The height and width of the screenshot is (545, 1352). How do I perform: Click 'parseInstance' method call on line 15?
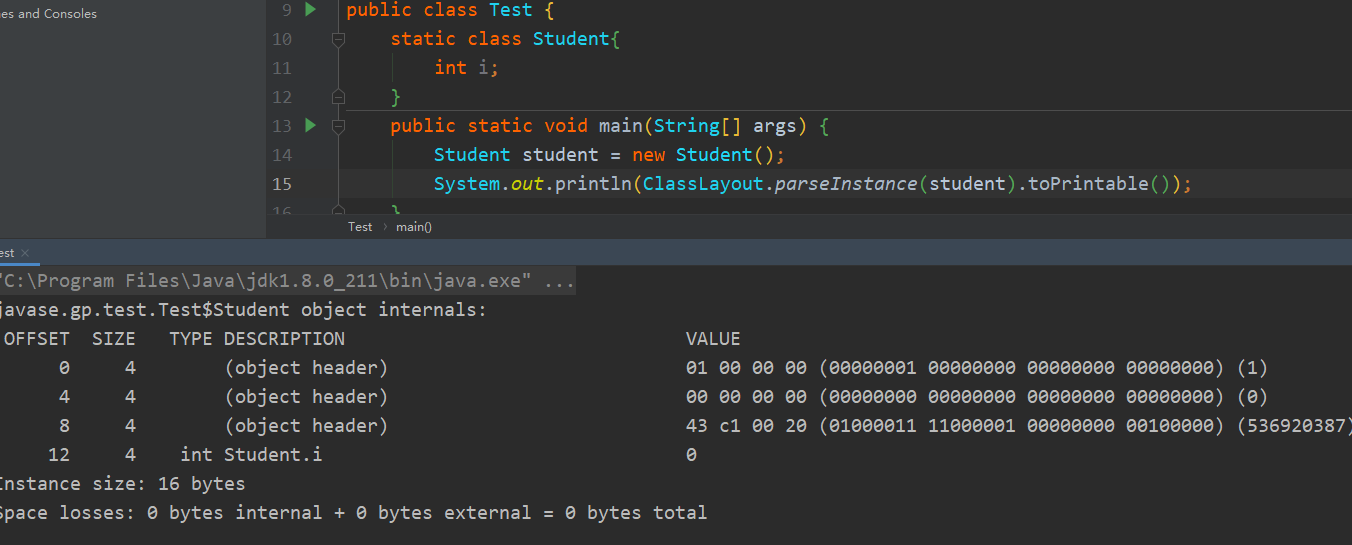pyautogui.click(x=846, y=184)
